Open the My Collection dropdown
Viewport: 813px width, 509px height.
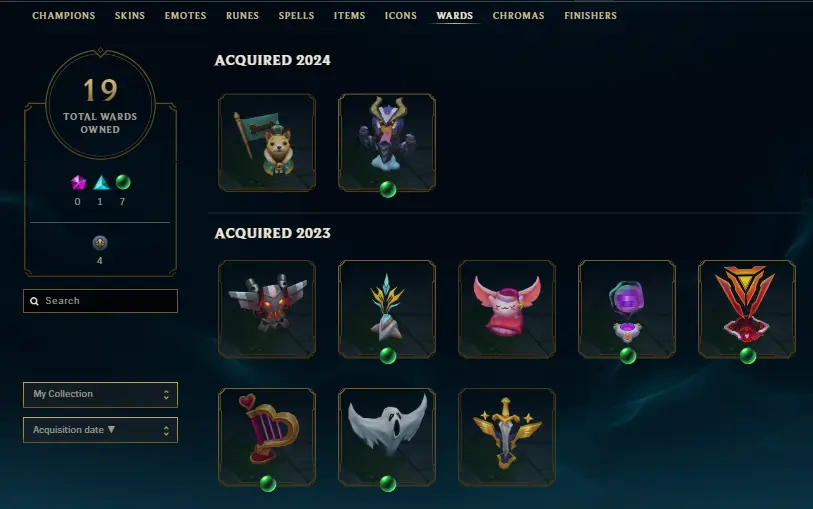click(101, 394)
